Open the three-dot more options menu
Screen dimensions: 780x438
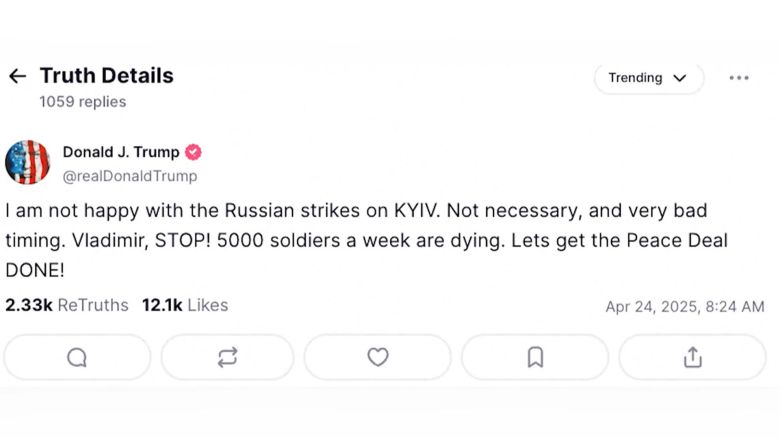point(739,78)
